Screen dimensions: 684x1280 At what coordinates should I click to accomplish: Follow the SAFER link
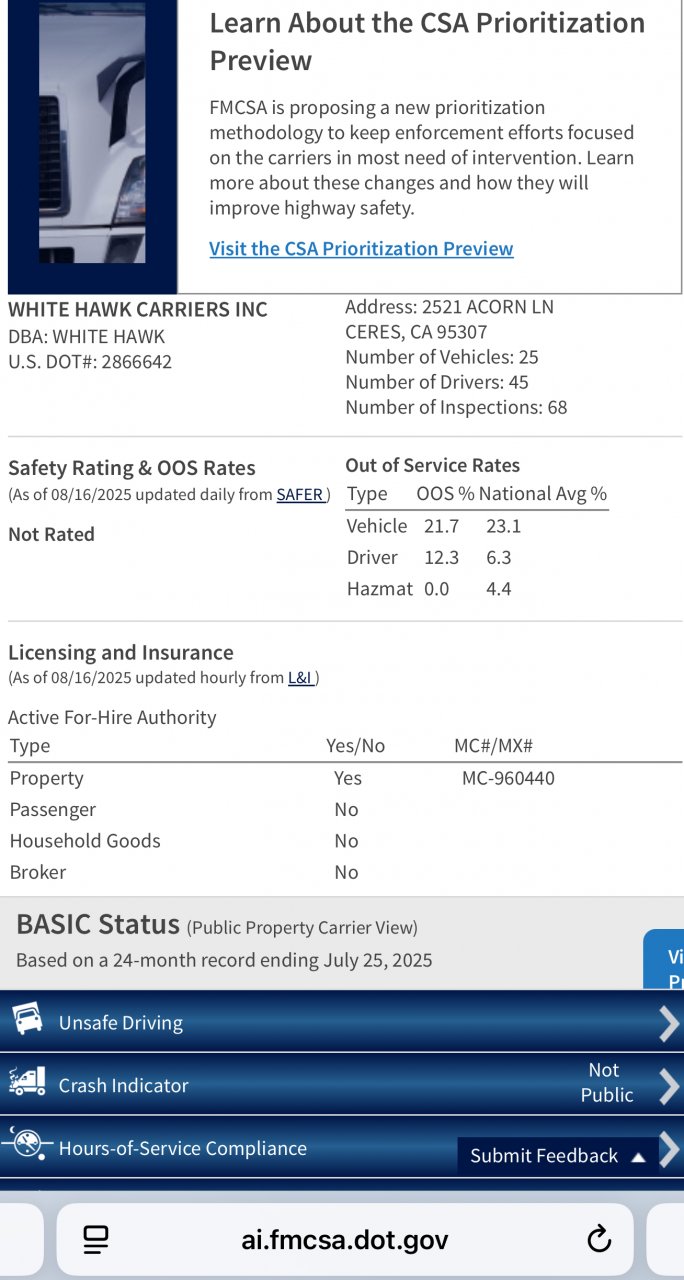click(x=300, y=494)
